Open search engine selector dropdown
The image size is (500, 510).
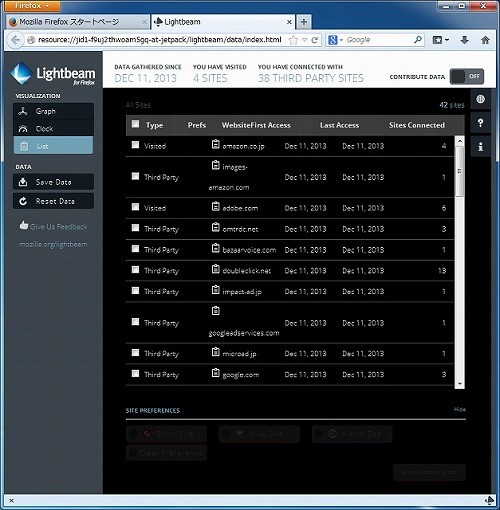click(335, 40)
